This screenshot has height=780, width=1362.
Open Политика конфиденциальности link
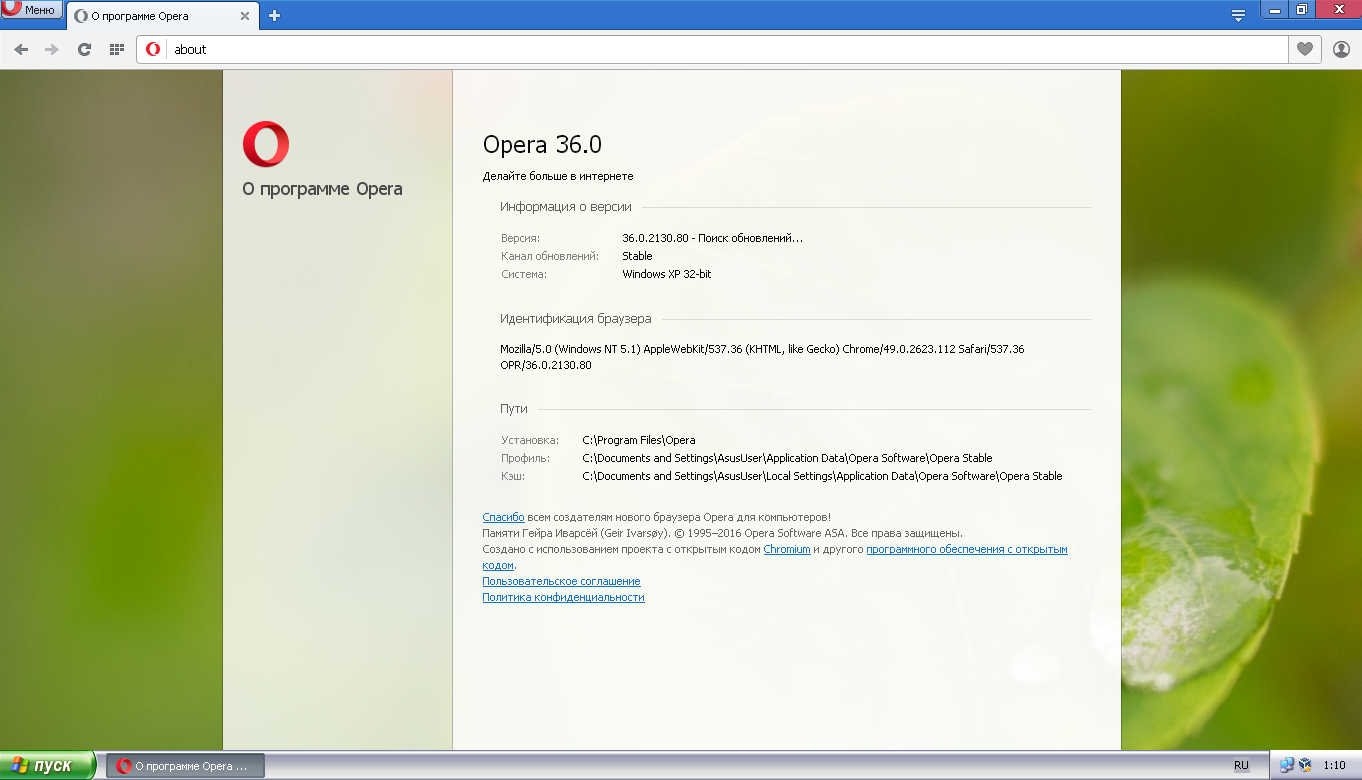[x=563, y=597]
